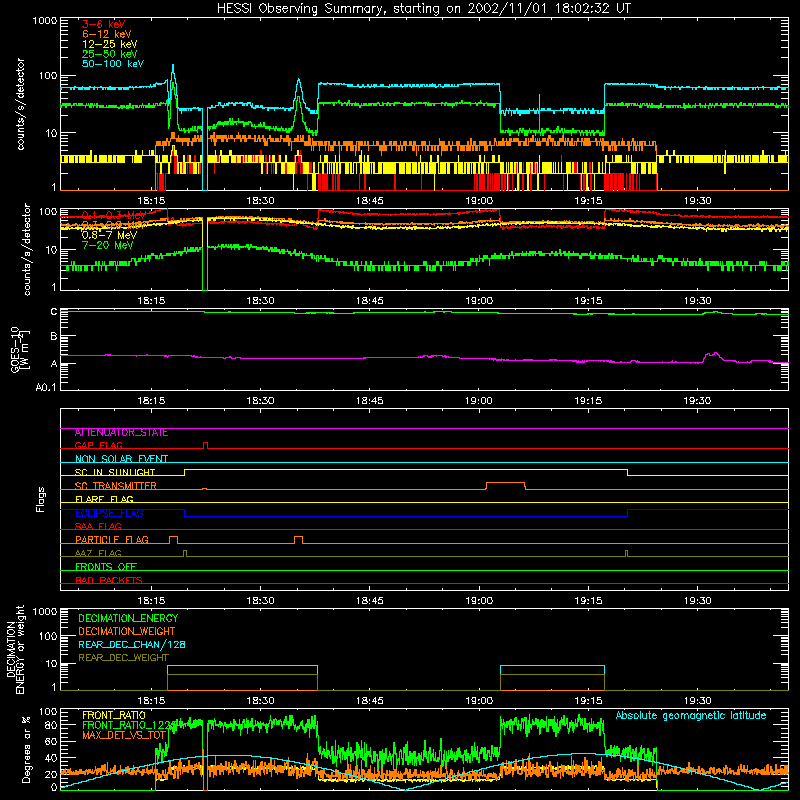800x800 pixels.
Task: Click the 'DECIMATION ENERGY or weight' axis title
Action: [x=15, y=649]
